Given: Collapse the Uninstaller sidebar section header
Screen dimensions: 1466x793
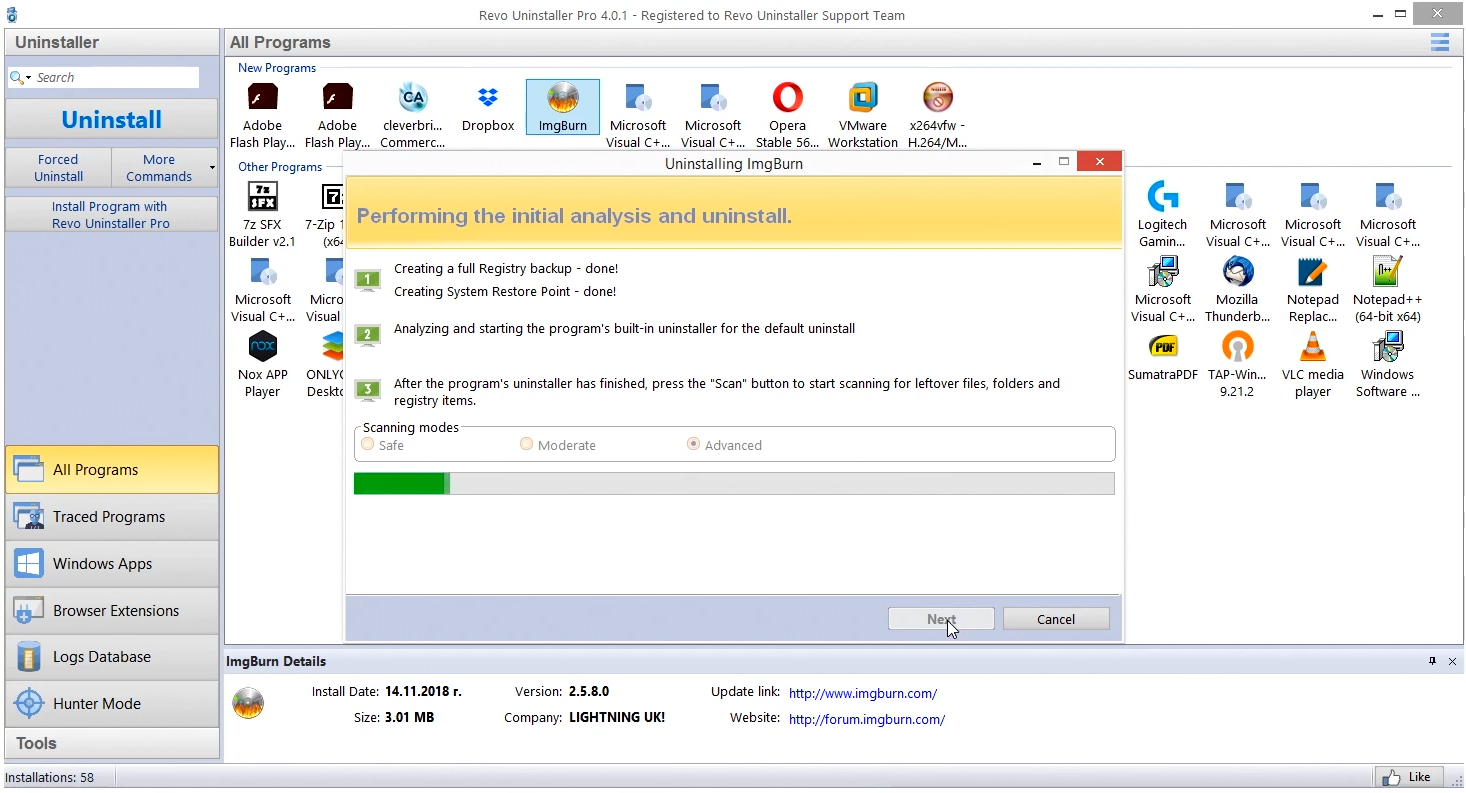Looking at the screenshot, I should (112, 42).
